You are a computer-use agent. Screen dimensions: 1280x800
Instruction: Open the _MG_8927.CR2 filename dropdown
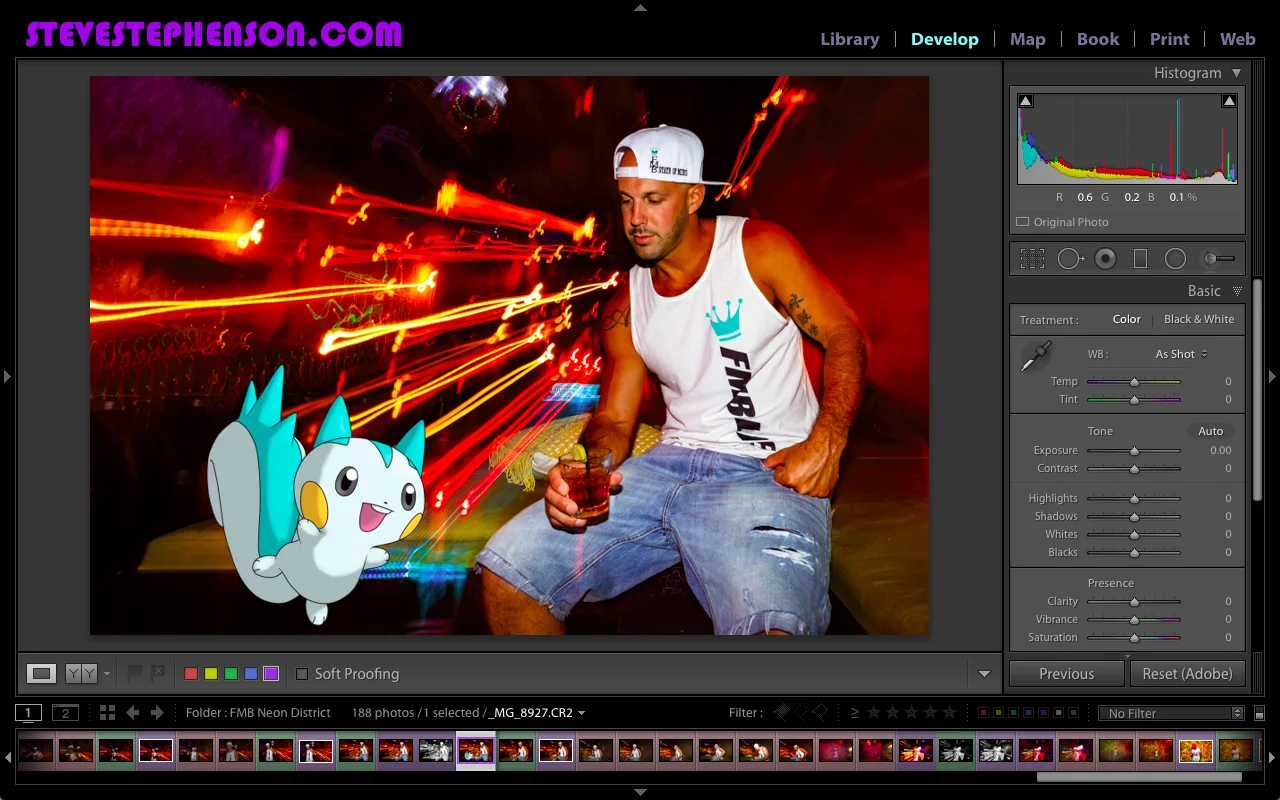point(581,713)
